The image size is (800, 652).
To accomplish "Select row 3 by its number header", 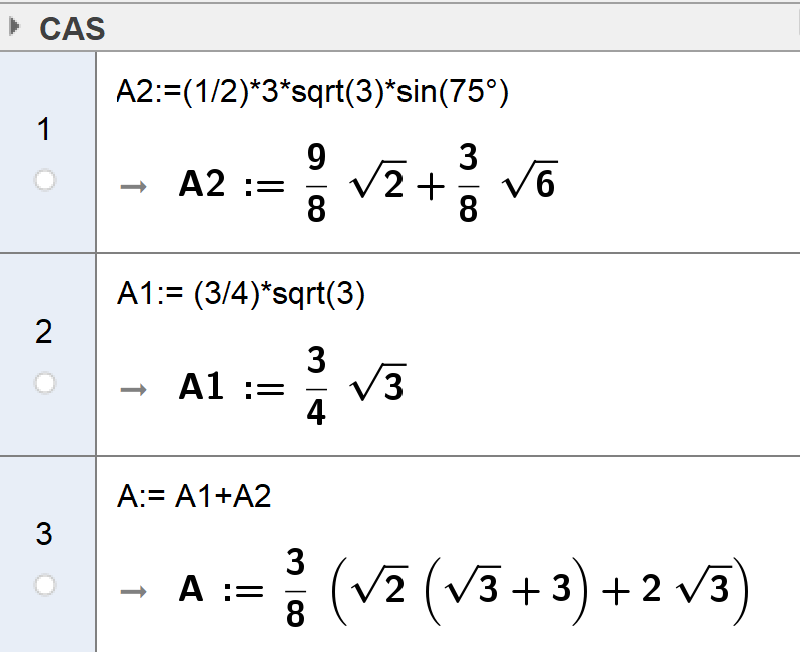I will tap(43, 535).
